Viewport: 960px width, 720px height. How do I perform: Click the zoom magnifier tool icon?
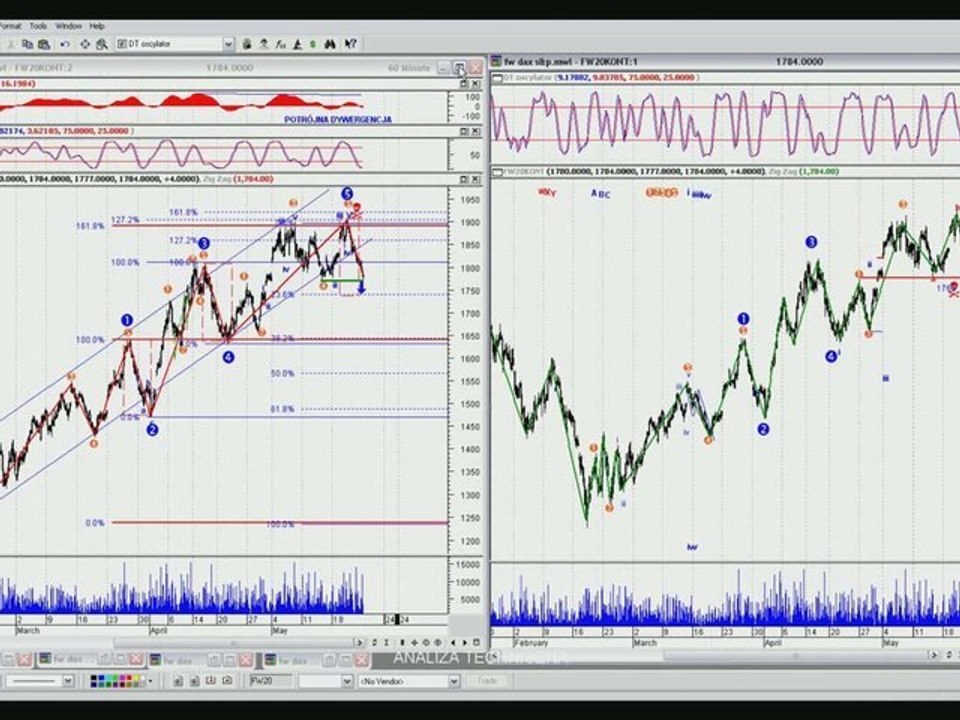click(x=102, y=44)
